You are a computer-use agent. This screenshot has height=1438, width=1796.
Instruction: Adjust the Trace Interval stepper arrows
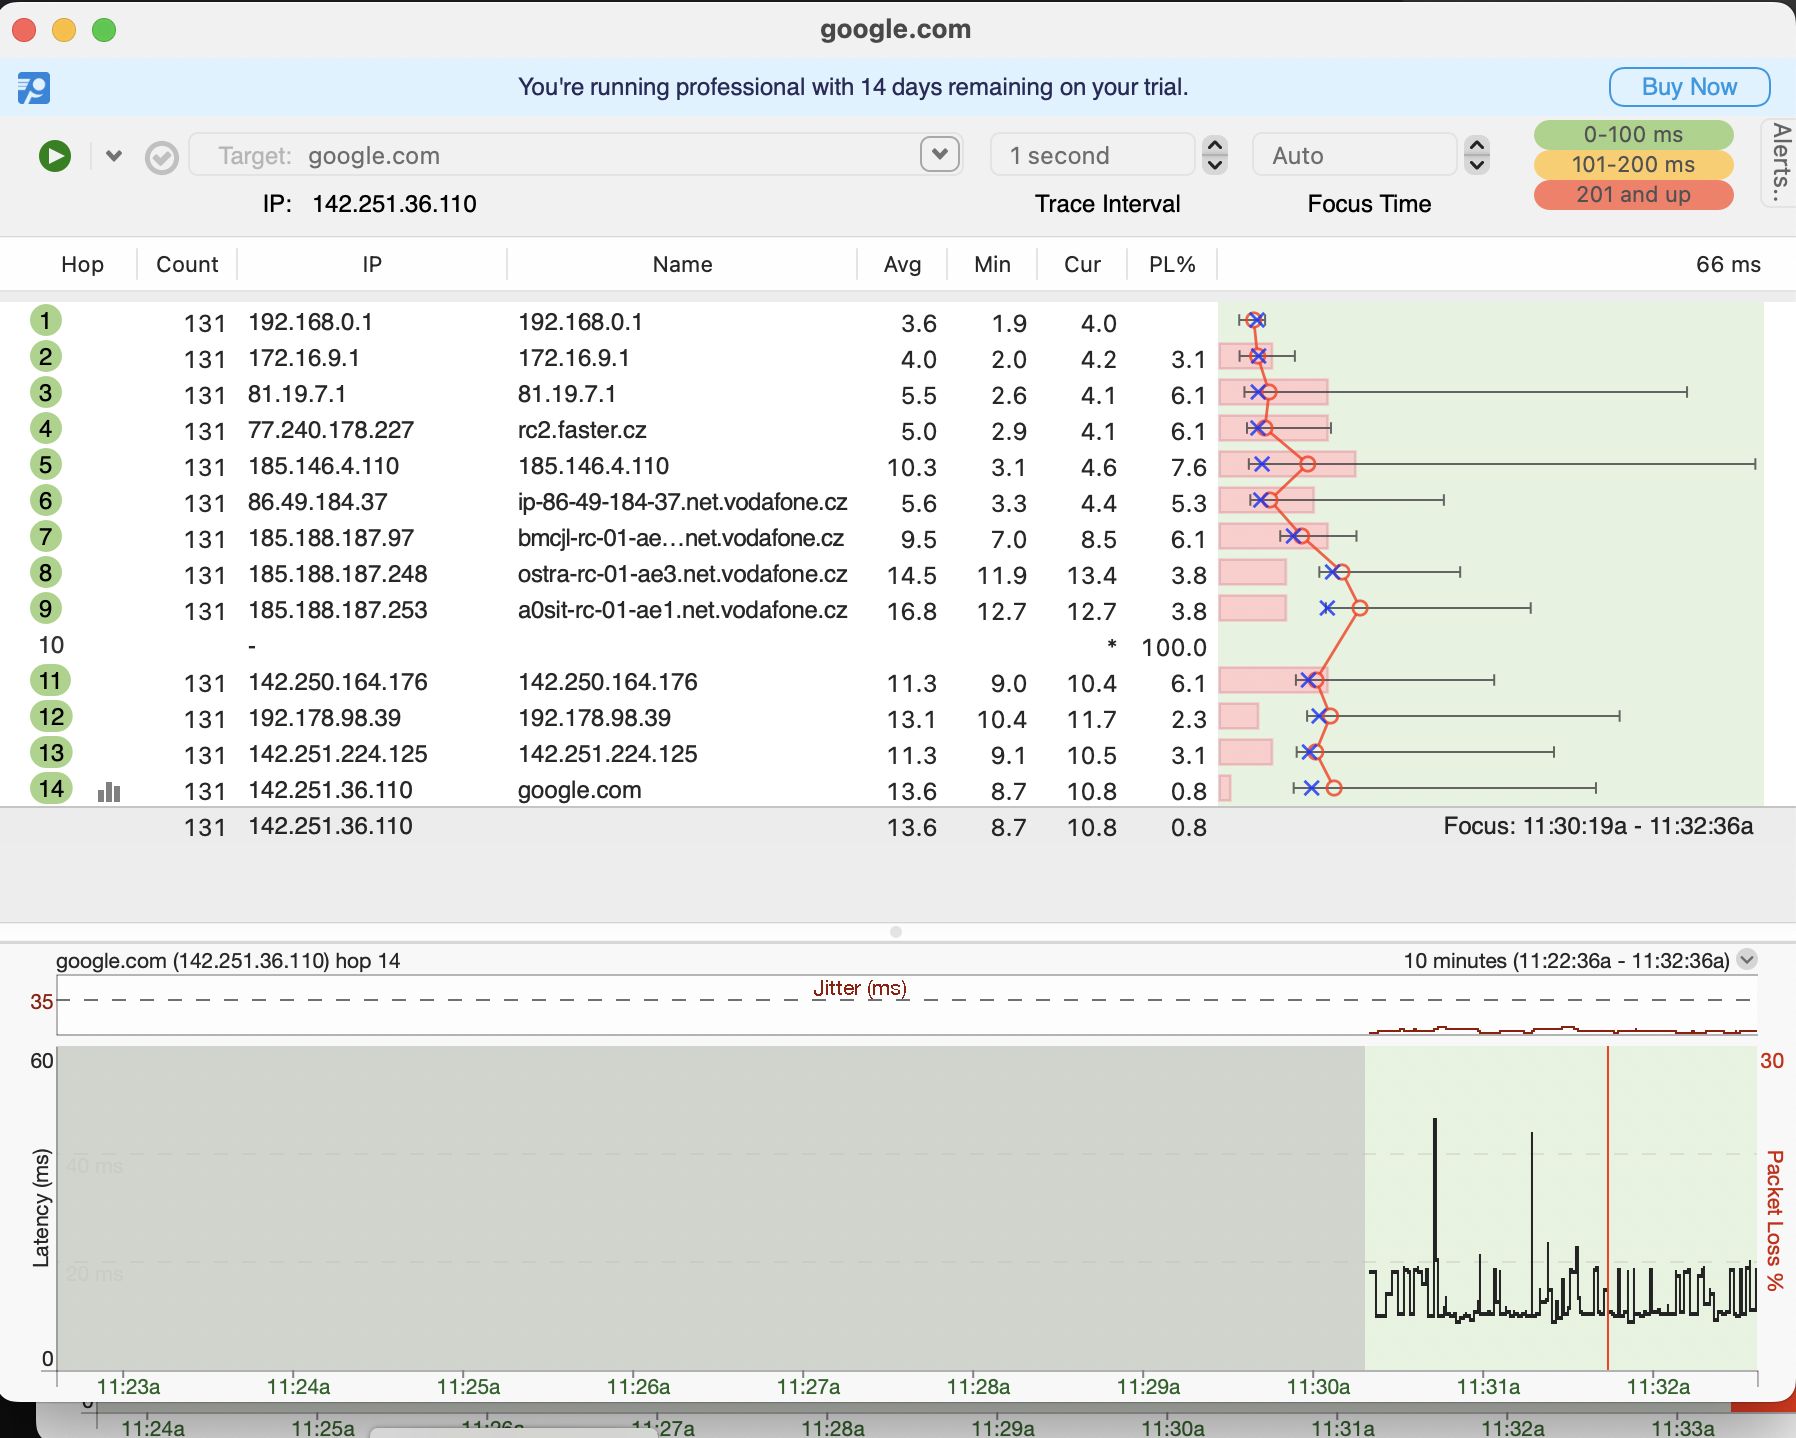pyautogui.click(x=1215, y=155)
